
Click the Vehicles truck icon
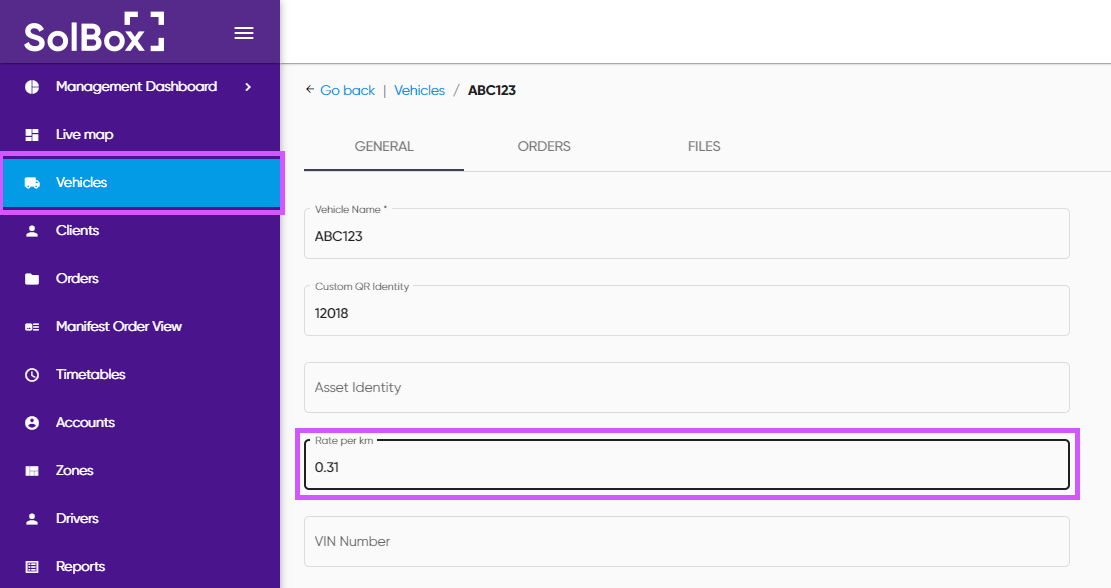coord(32,183)
